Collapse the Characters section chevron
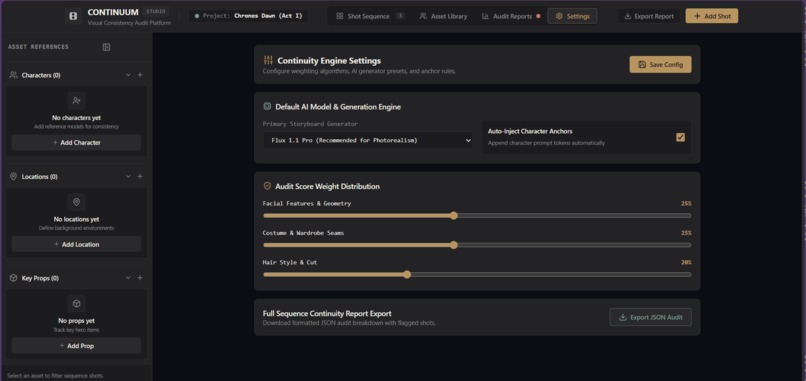This screenshot has height=381, width=806. (128, 75)
